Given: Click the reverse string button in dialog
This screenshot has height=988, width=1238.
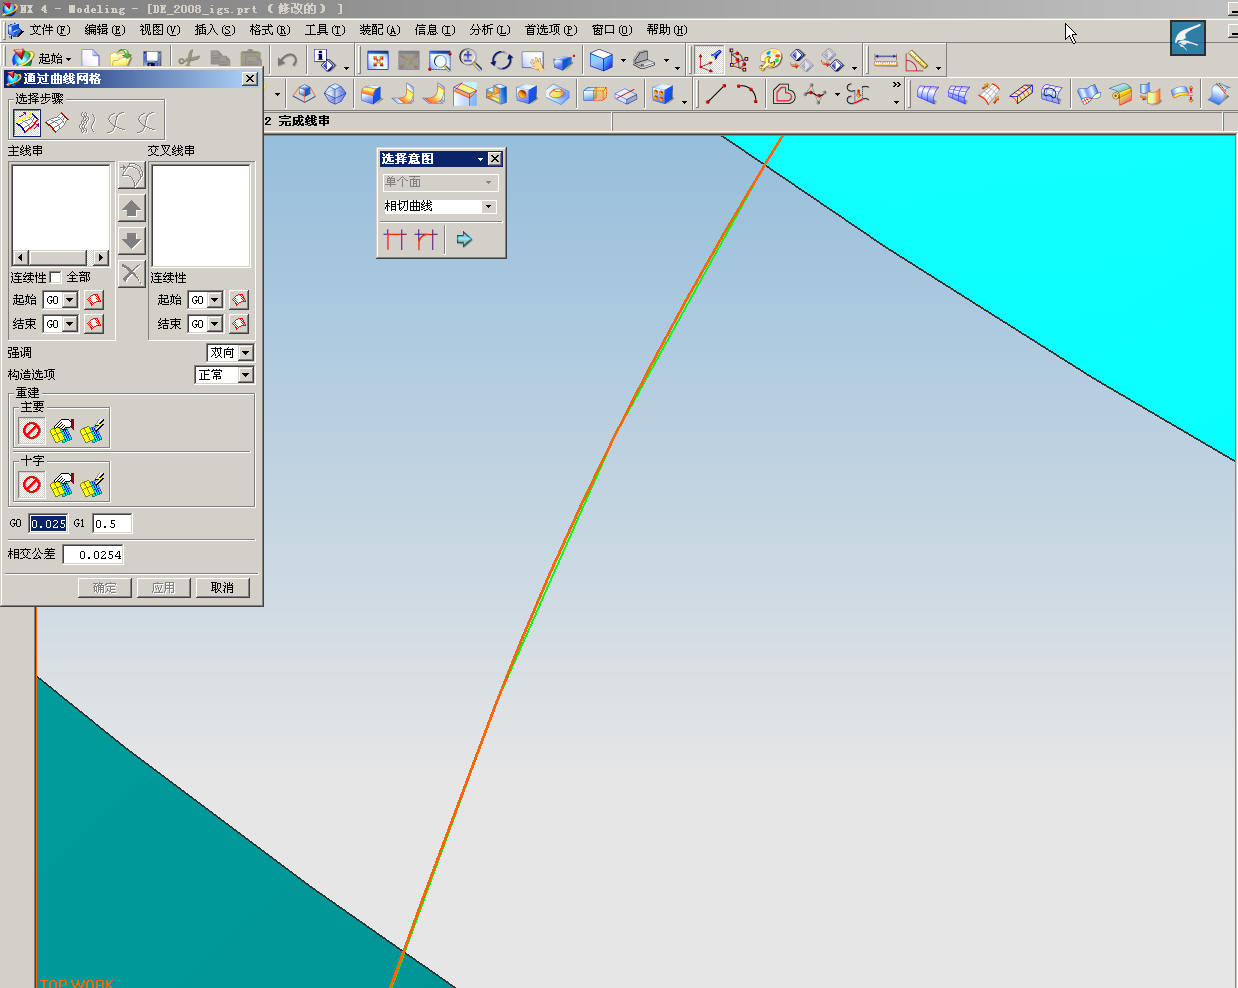Looking at the screenshot, I should 132,176.
